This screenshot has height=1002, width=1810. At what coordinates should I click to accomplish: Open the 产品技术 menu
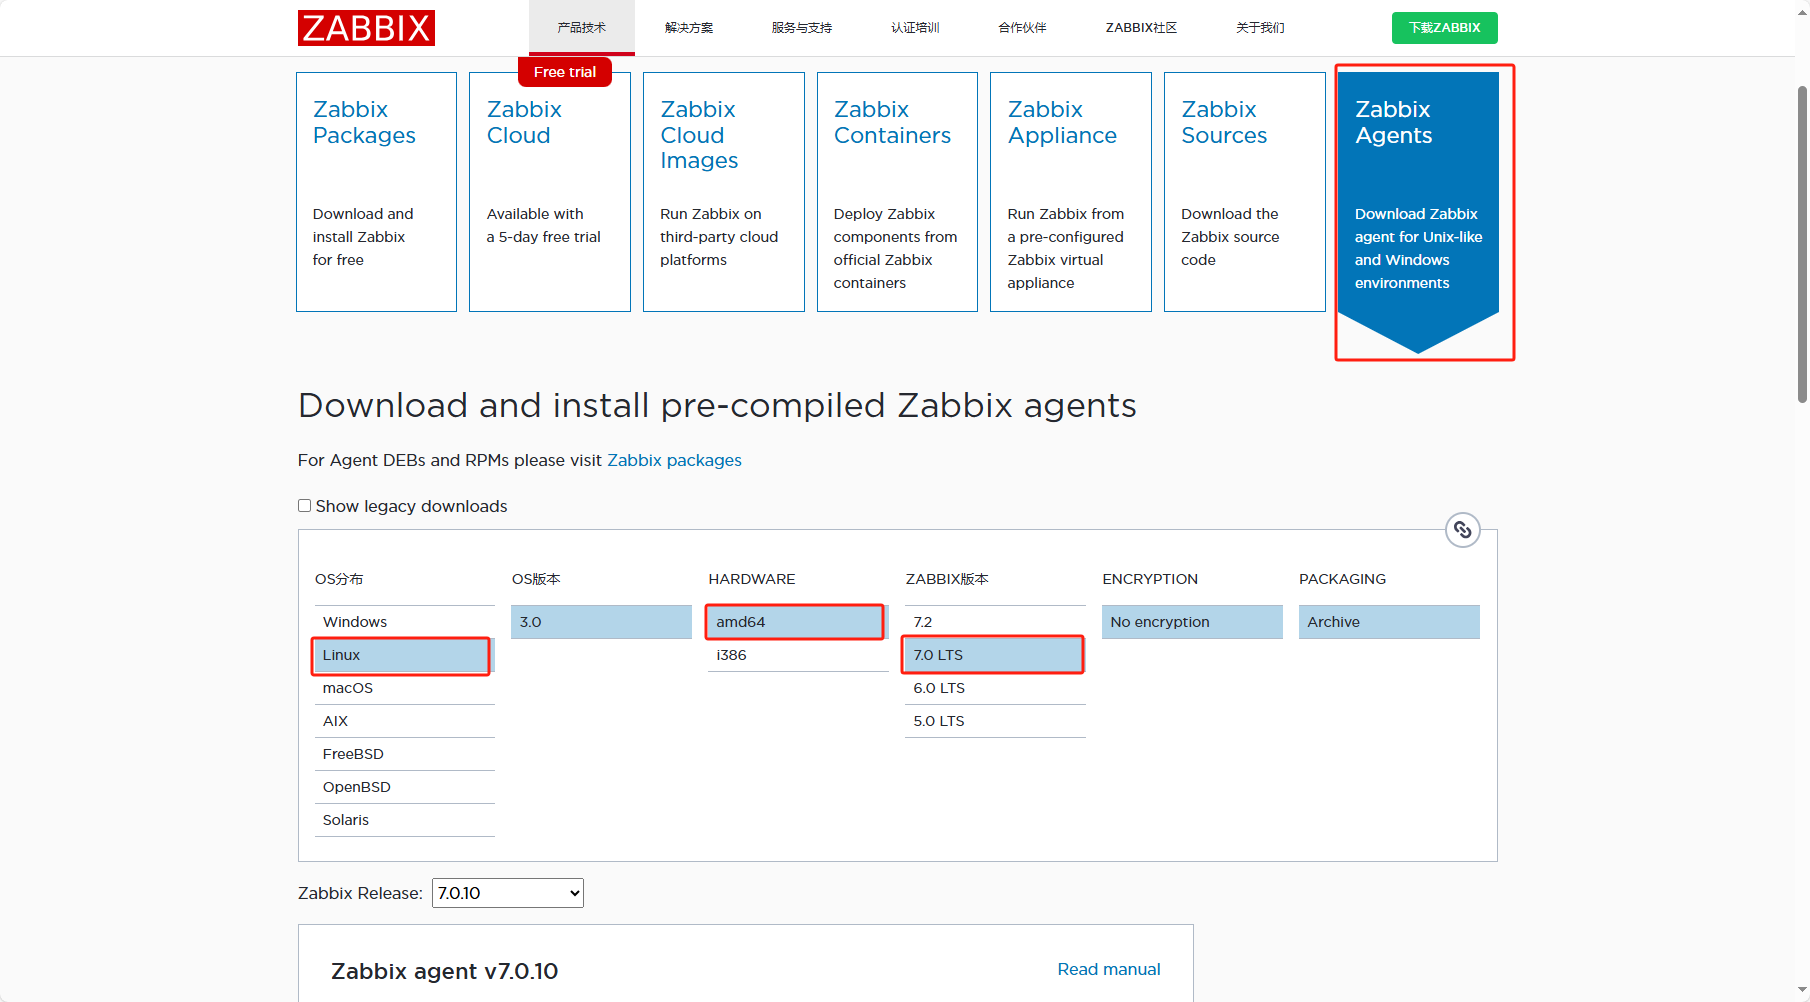582,28
